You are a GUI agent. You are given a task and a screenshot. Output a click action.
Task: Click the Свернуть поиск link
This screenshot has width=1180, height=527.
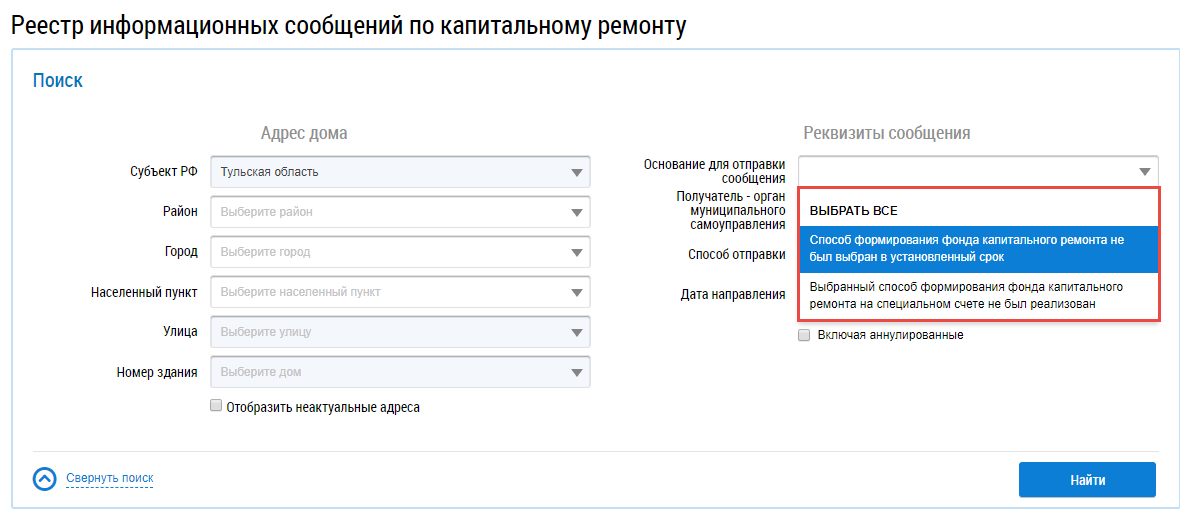point(110,479)
